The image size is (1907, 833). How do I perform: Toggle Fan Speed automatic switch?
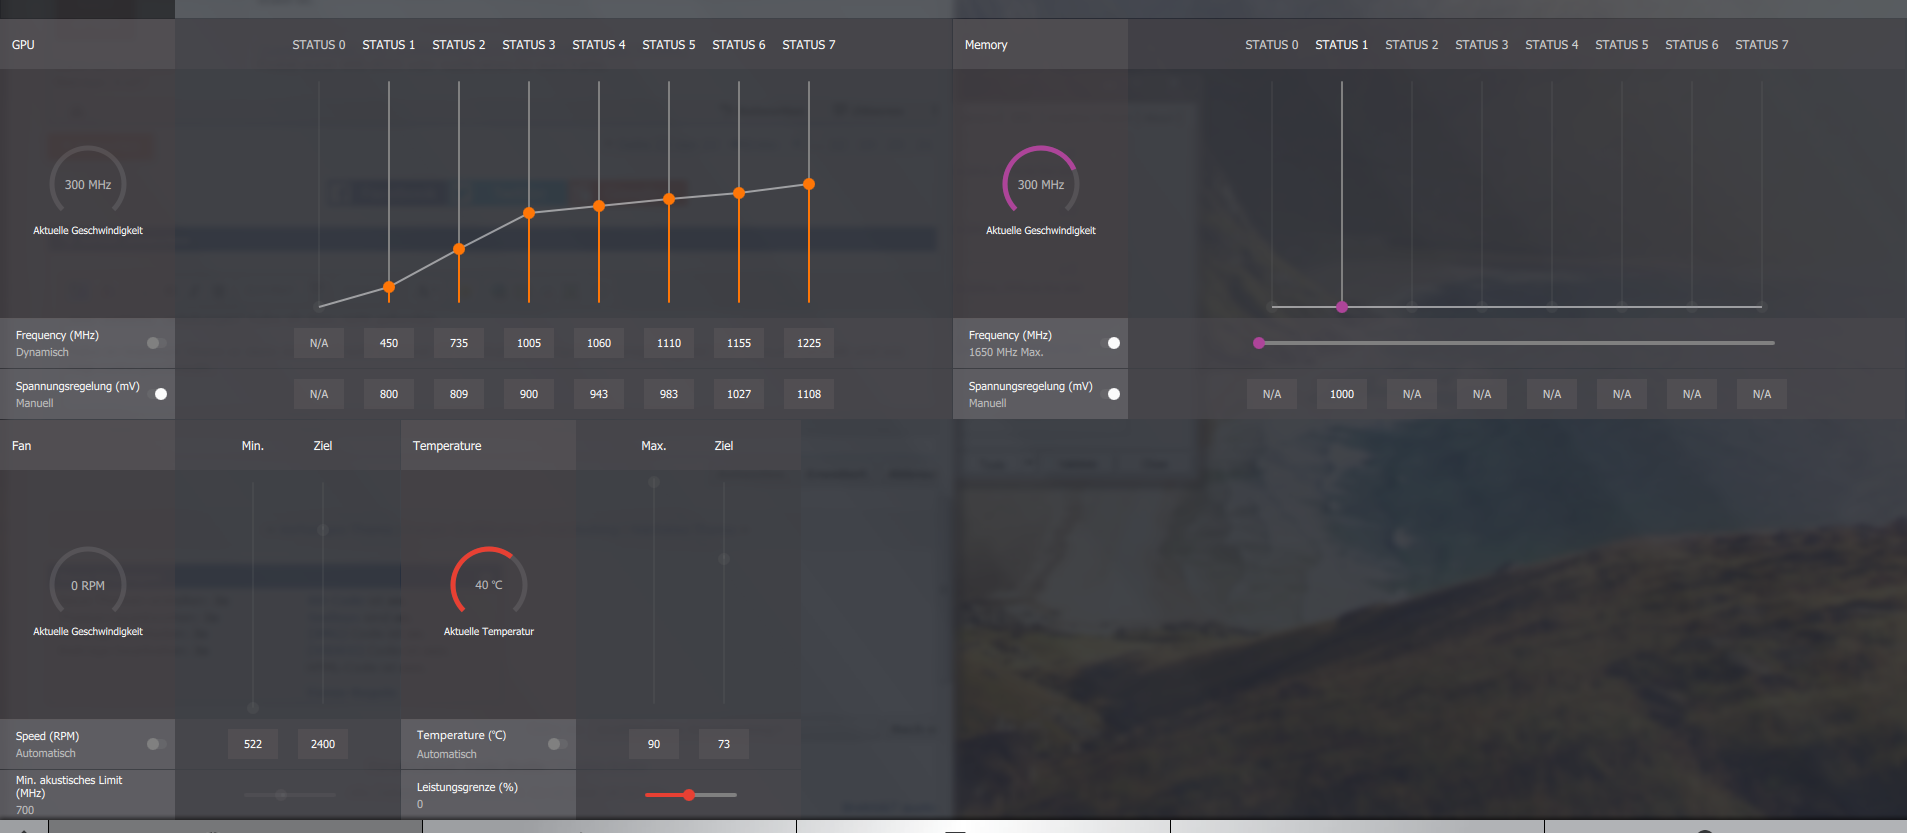[156, 744]
